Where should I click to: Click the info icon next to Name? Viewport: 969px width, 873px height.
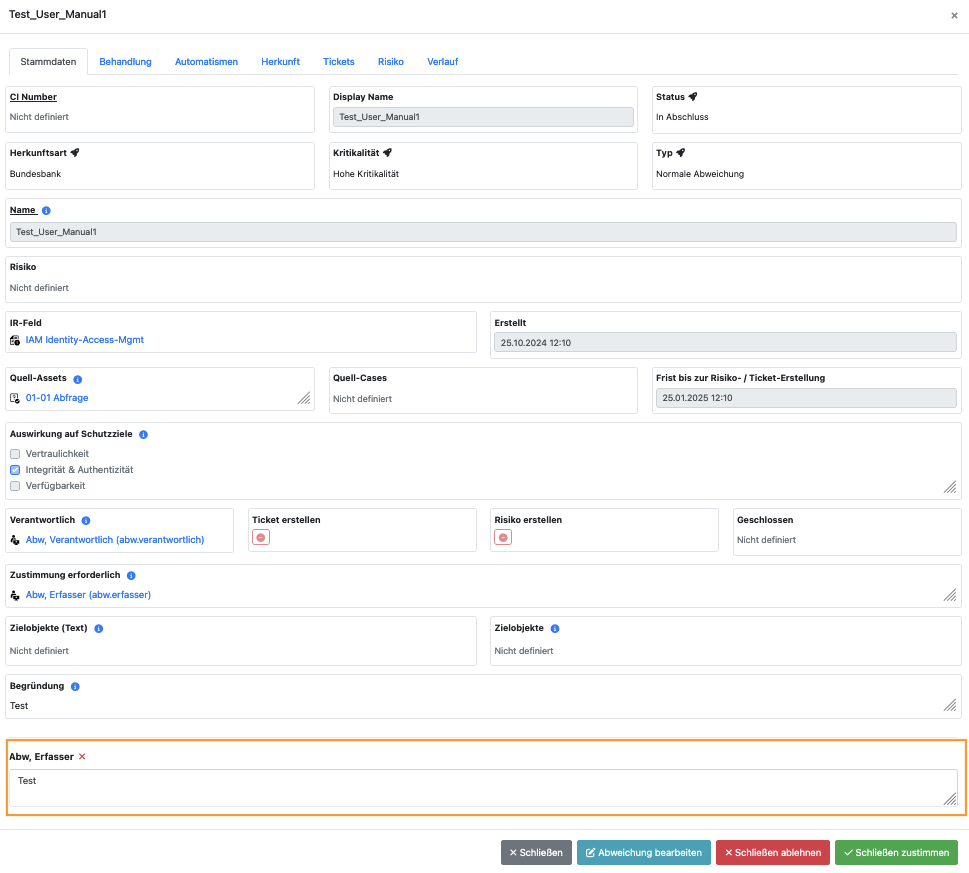point(46,211)
